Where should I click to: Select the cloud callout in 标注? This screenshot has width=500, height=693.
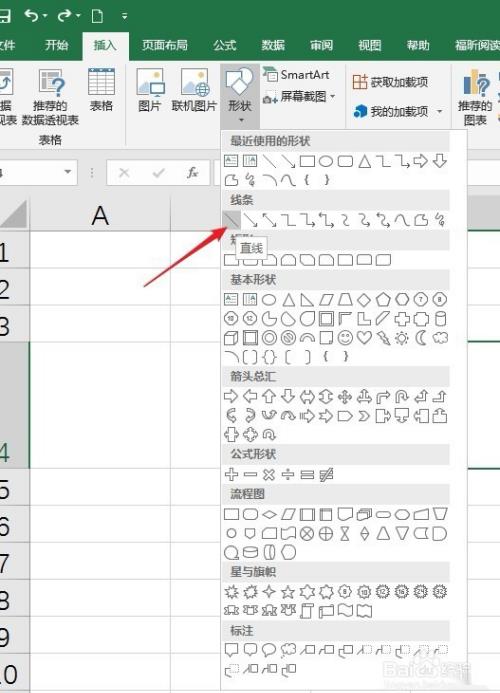288,650
